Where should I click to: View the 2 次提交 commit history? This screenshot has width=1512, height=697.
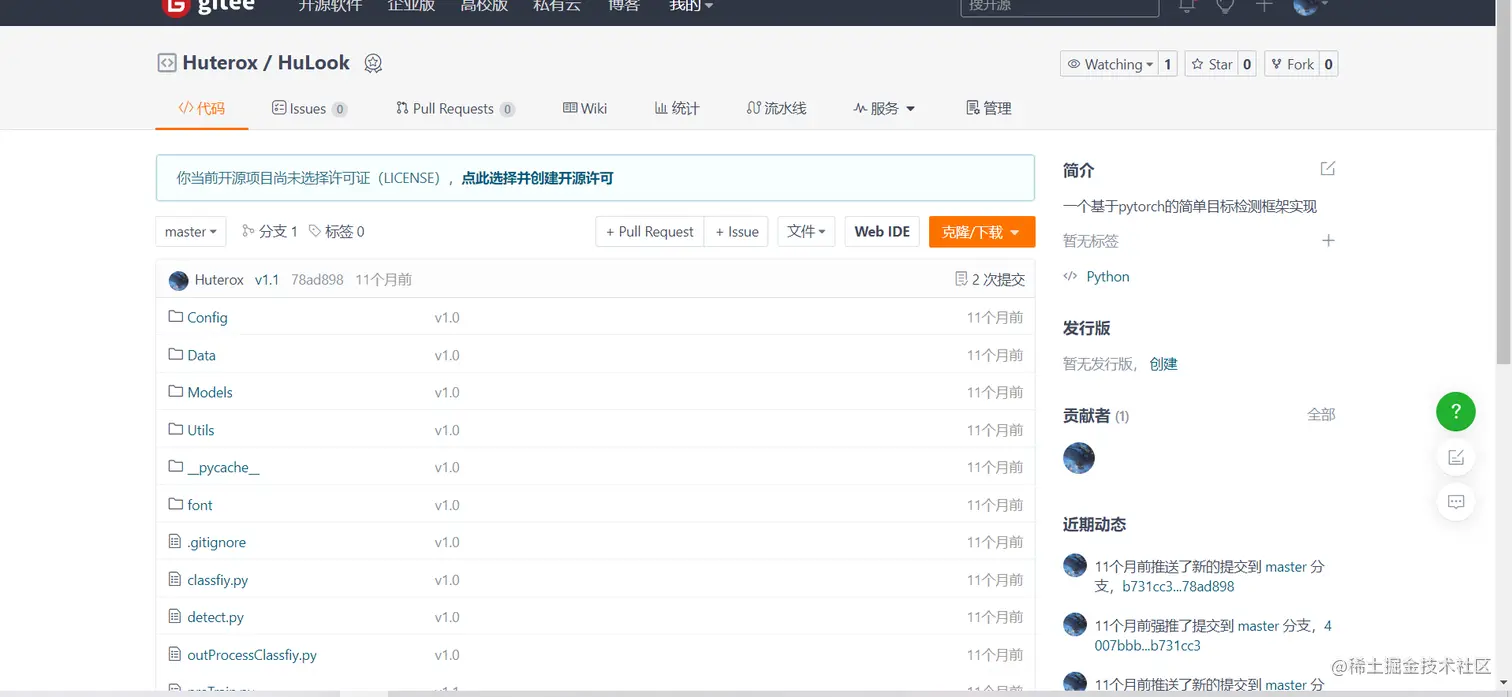coord(990,280)
